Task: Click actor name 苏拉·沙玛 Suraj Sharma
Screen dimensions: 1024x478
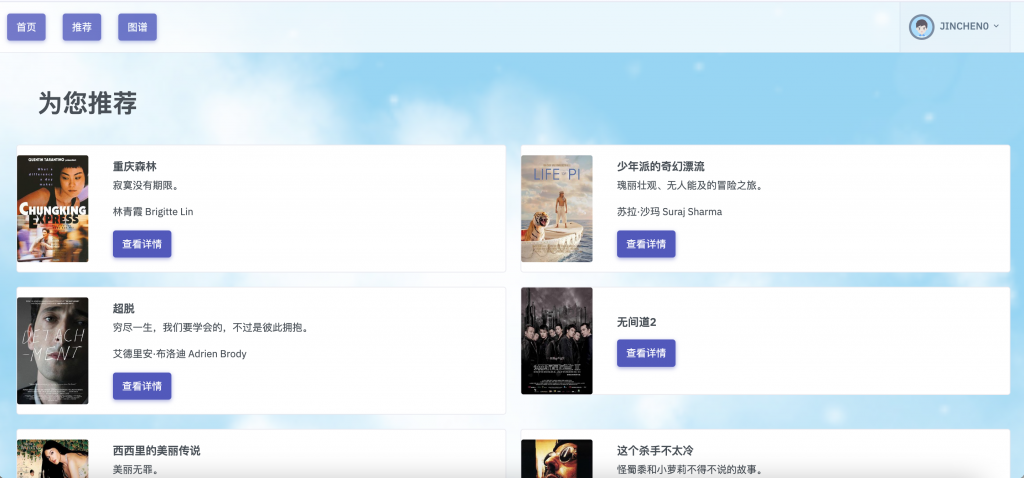Action: 669,212
